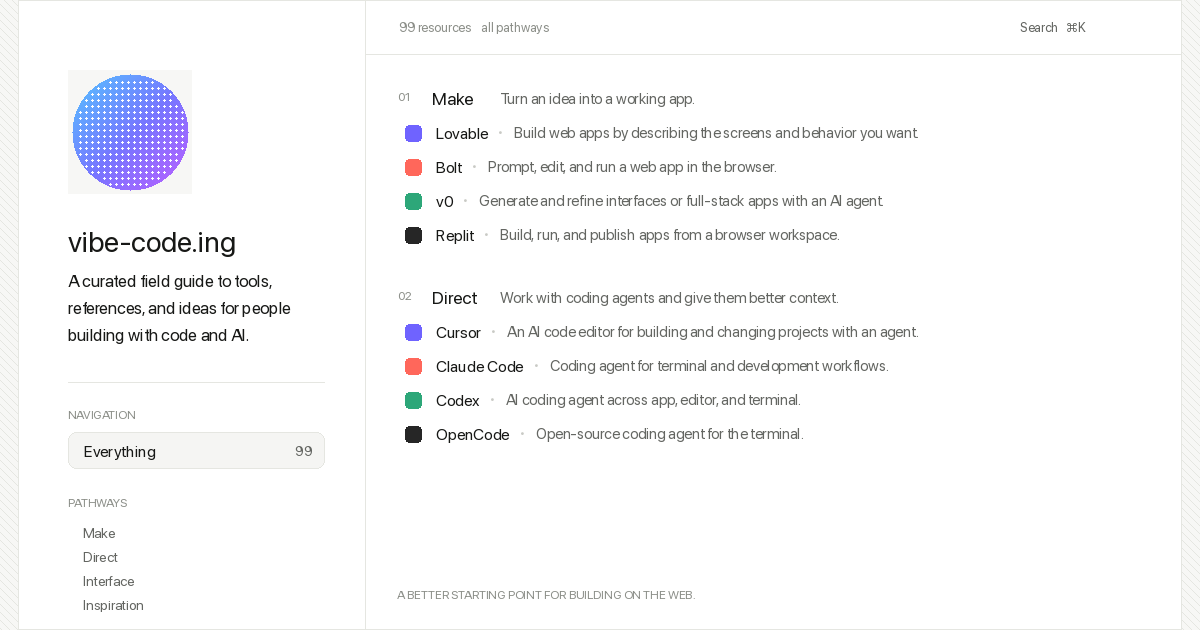Open the OpenCode resource link

(473, 434)
